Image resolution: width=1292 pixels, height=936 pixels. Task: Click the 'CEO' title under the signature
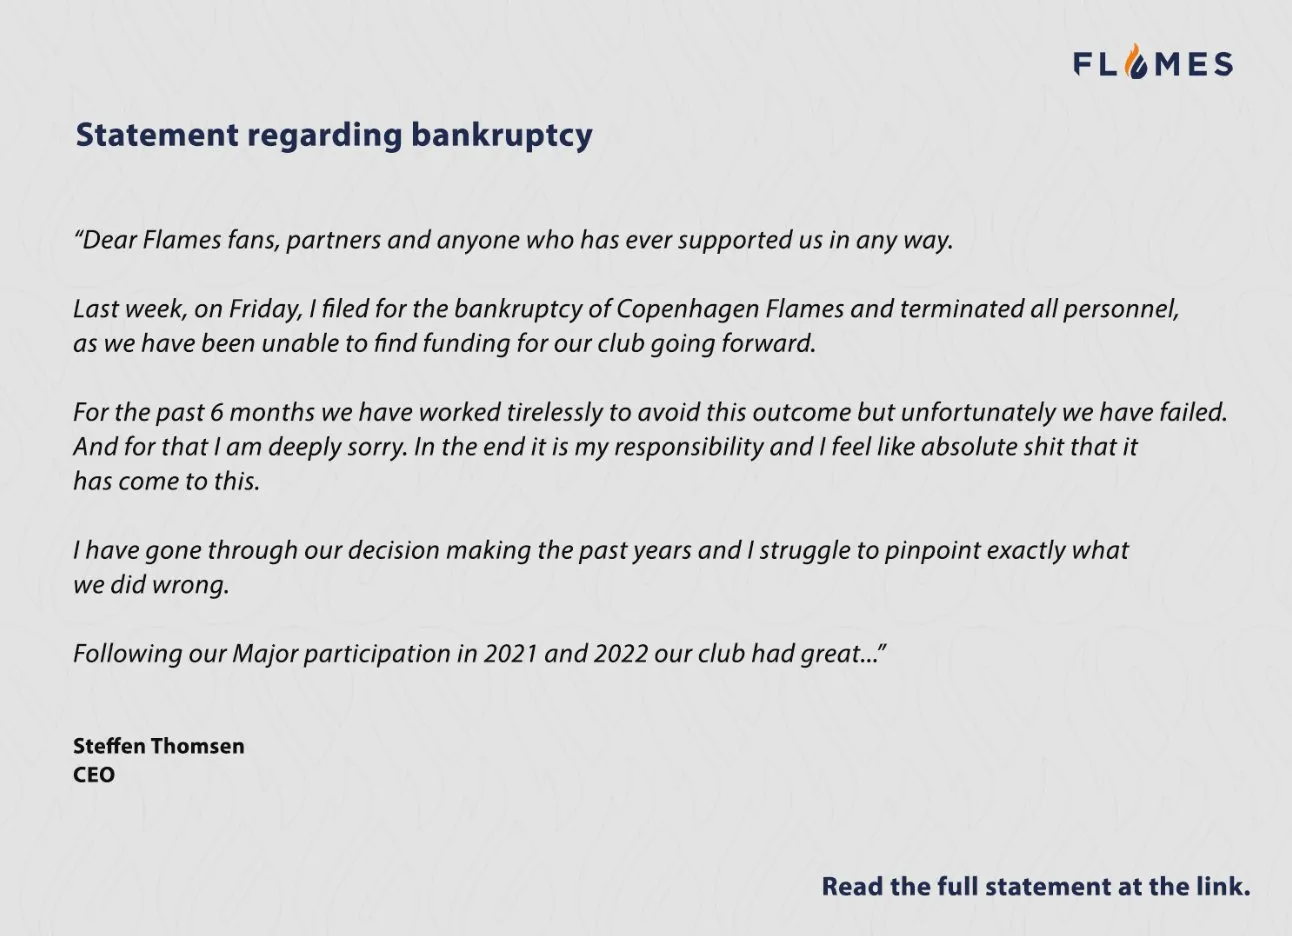point(94,775)
